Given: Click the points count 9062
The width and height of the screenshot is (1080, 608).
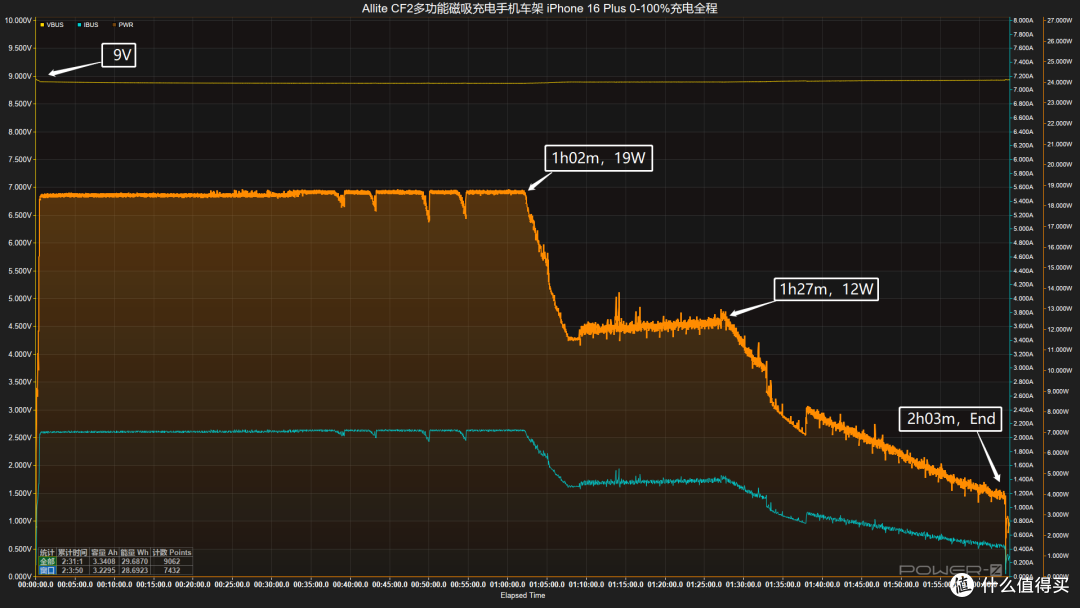Looking at the screenshot, I should click(172, 561).
